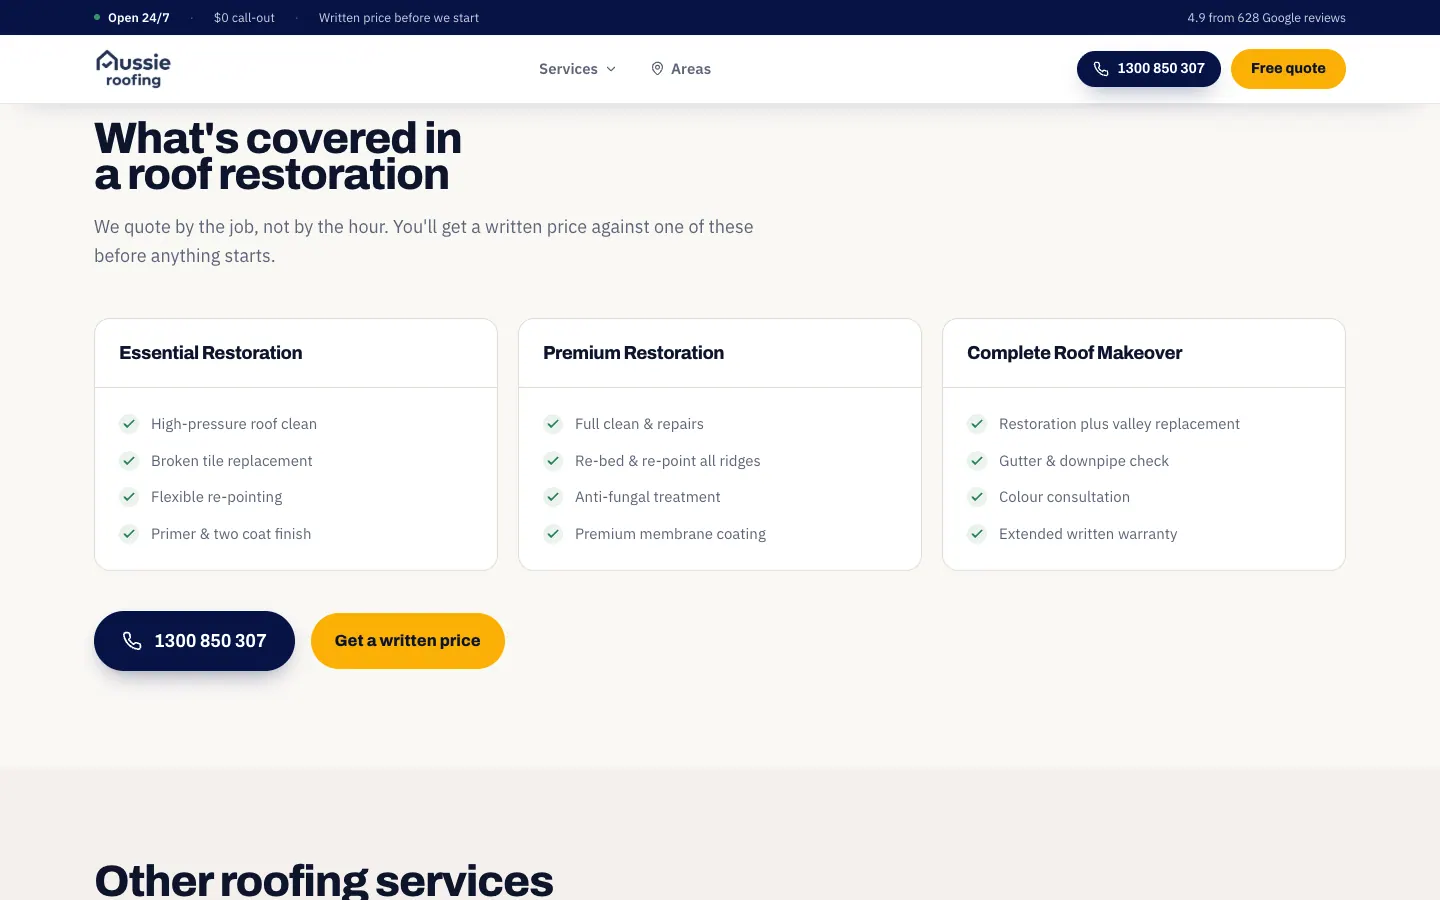Click the check icon beside Full clean & repairs

(553, 424)
